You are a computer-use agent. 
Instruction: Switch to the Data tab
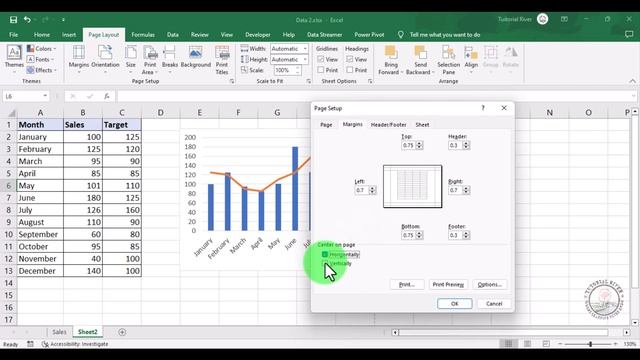173,35
